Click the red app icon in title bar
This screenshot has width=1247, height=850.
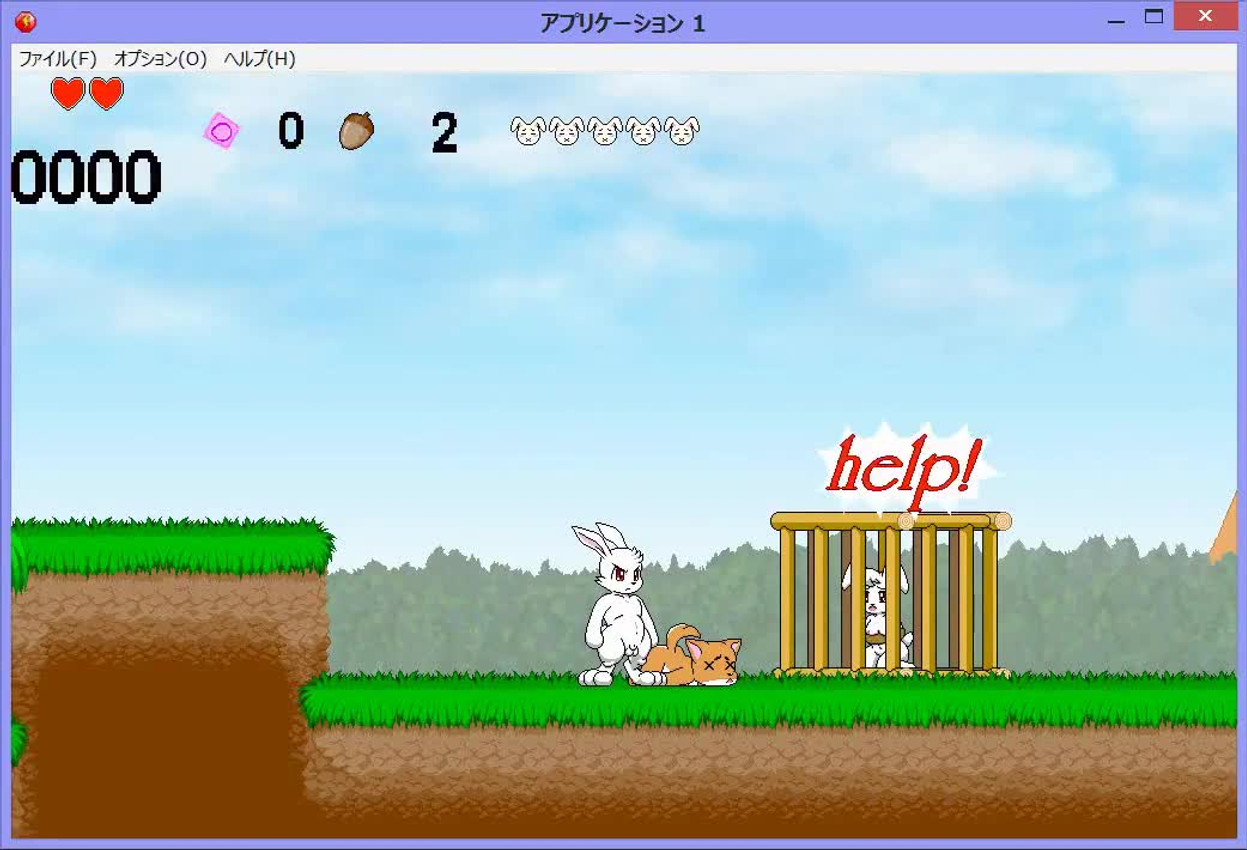pyautogui.click(x=25, y=22)
